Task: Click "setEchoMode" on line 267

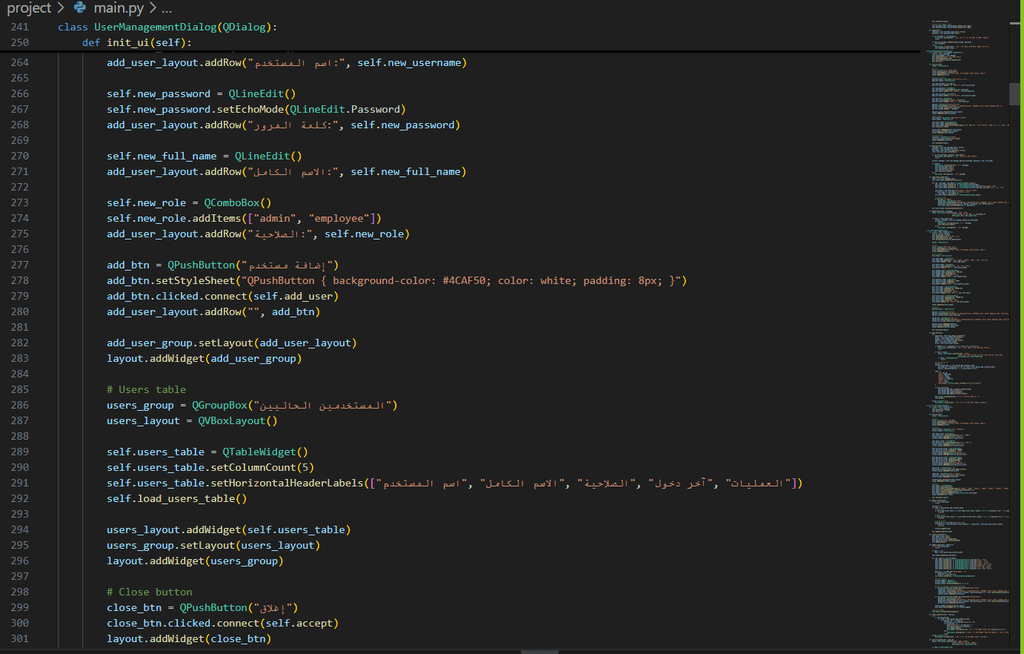Action: coord(250,109)
